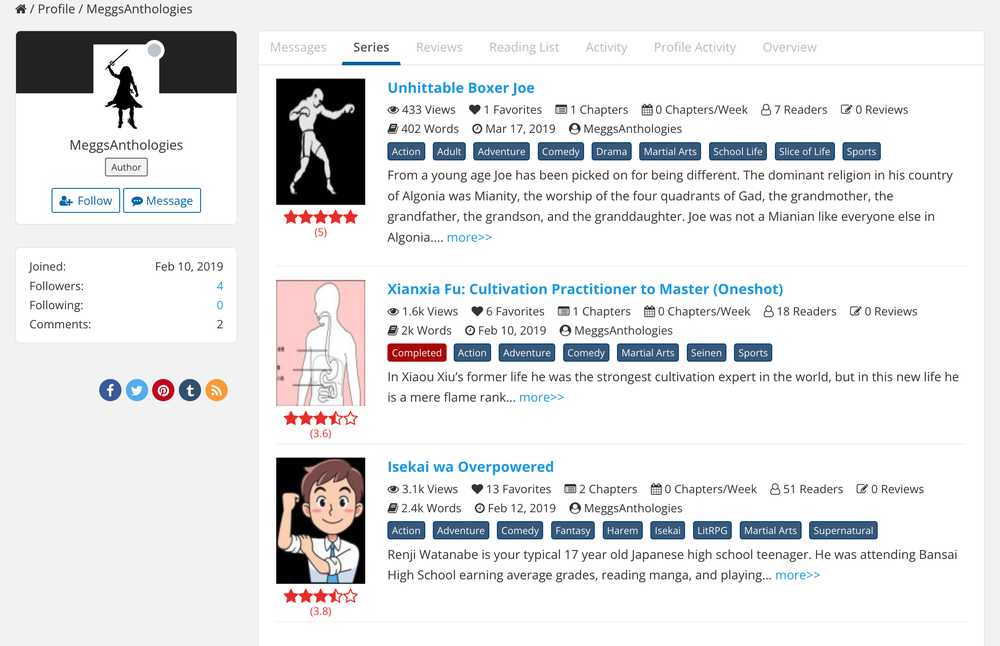This screenshot has width=1000, height=646.
Task: Expand Unhittable Boxer Joe description with more>>
Action: click(469, 237)
